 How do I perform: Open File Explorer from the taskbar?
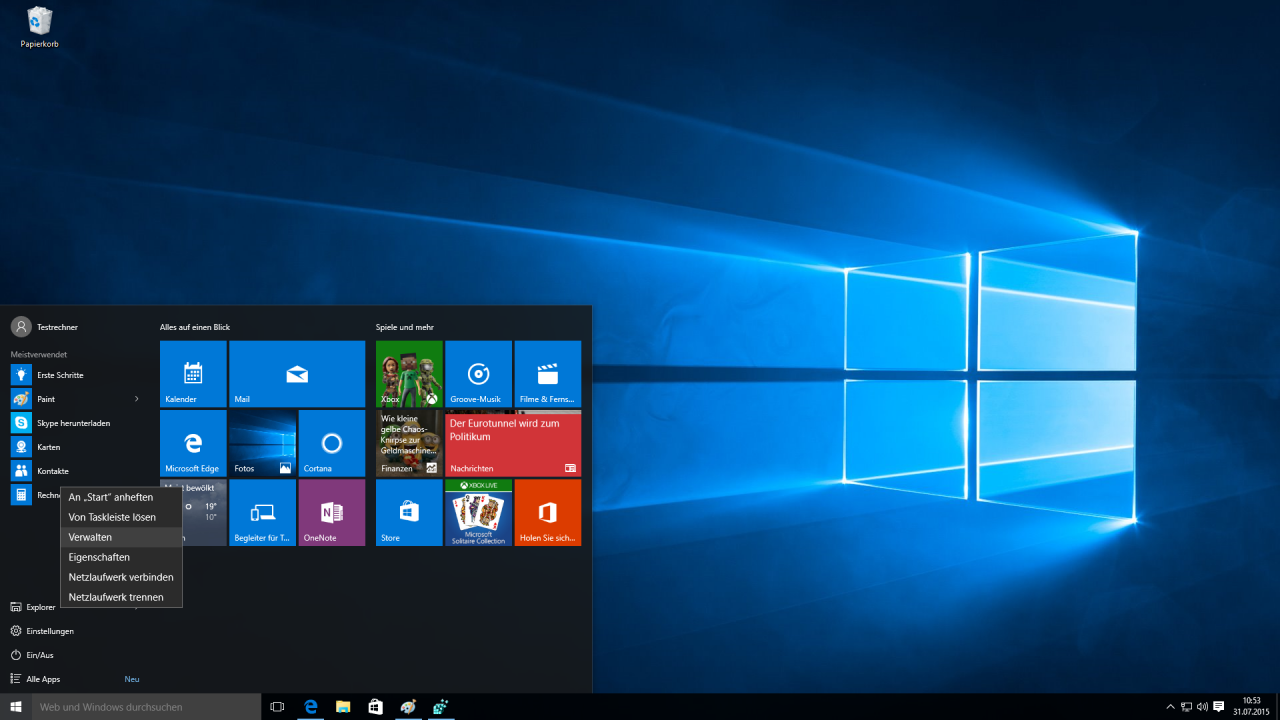(343, 707)
